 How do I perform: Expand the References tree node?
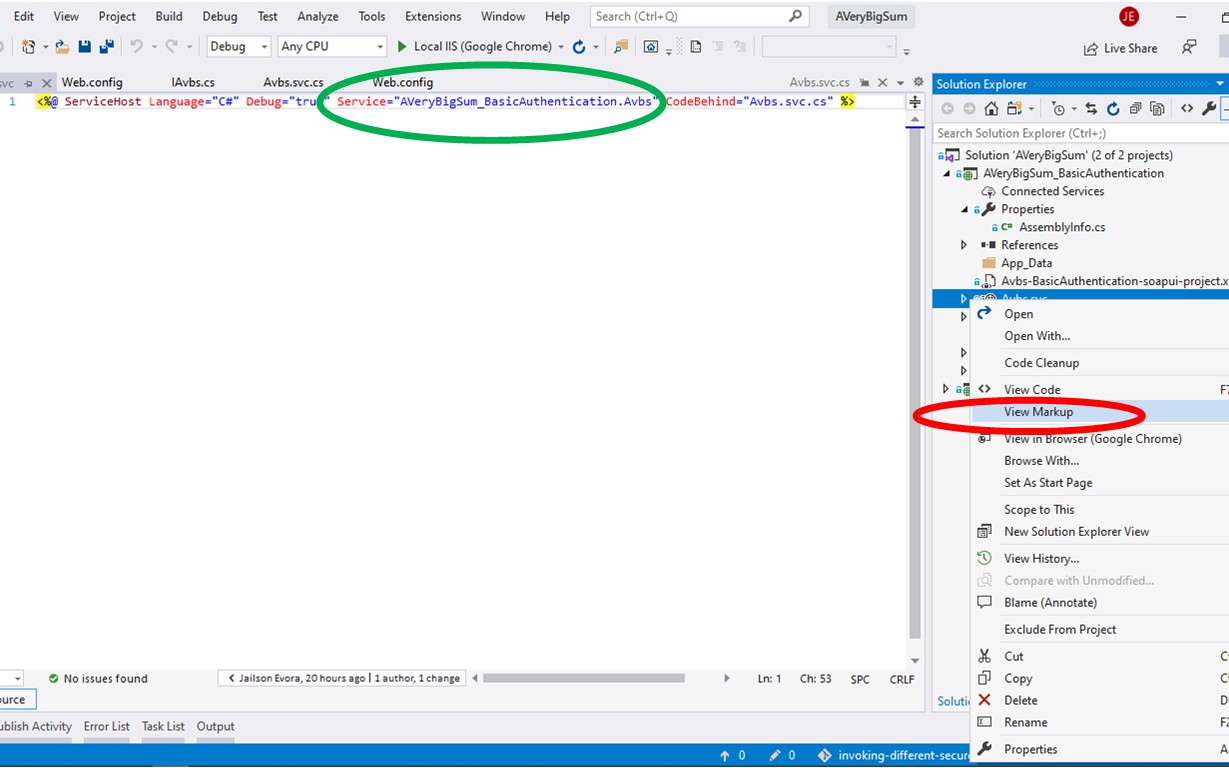[x=964, y=245]
